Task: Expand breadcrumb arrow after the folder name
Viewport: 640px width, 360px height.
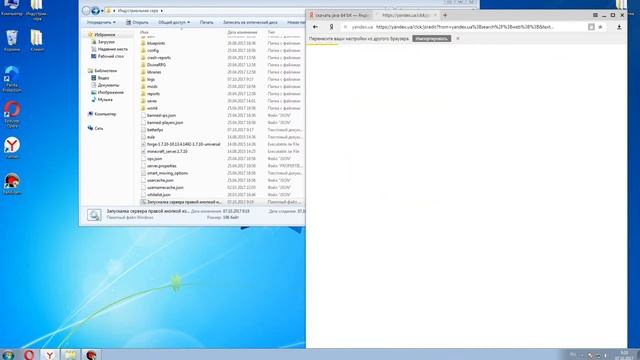Action: pos(162,11)
